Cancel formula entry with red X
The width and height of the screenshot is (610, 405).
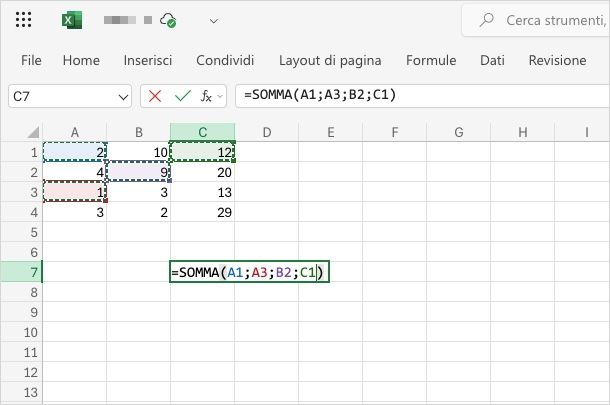(x=155, y=96)
